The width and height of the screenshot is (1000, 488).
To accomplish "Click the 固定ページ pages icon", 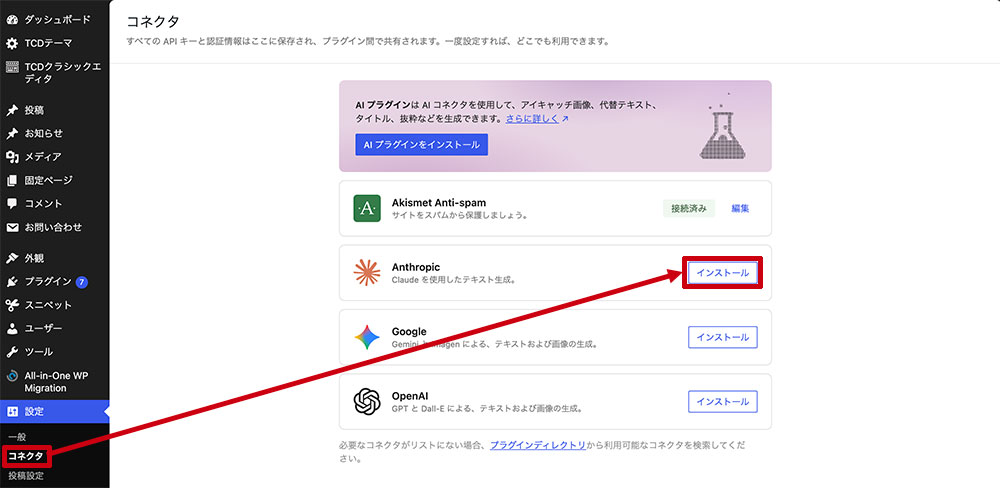I will coord(12,181).
